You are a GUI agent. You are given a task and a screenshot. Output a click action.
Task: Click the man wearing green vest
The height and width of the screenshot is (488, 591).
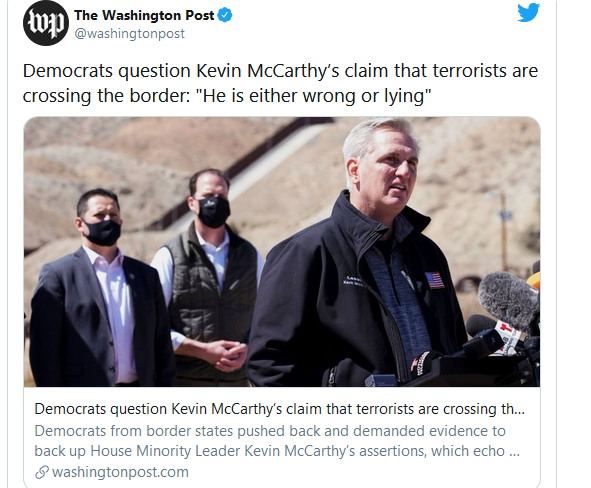208,277
